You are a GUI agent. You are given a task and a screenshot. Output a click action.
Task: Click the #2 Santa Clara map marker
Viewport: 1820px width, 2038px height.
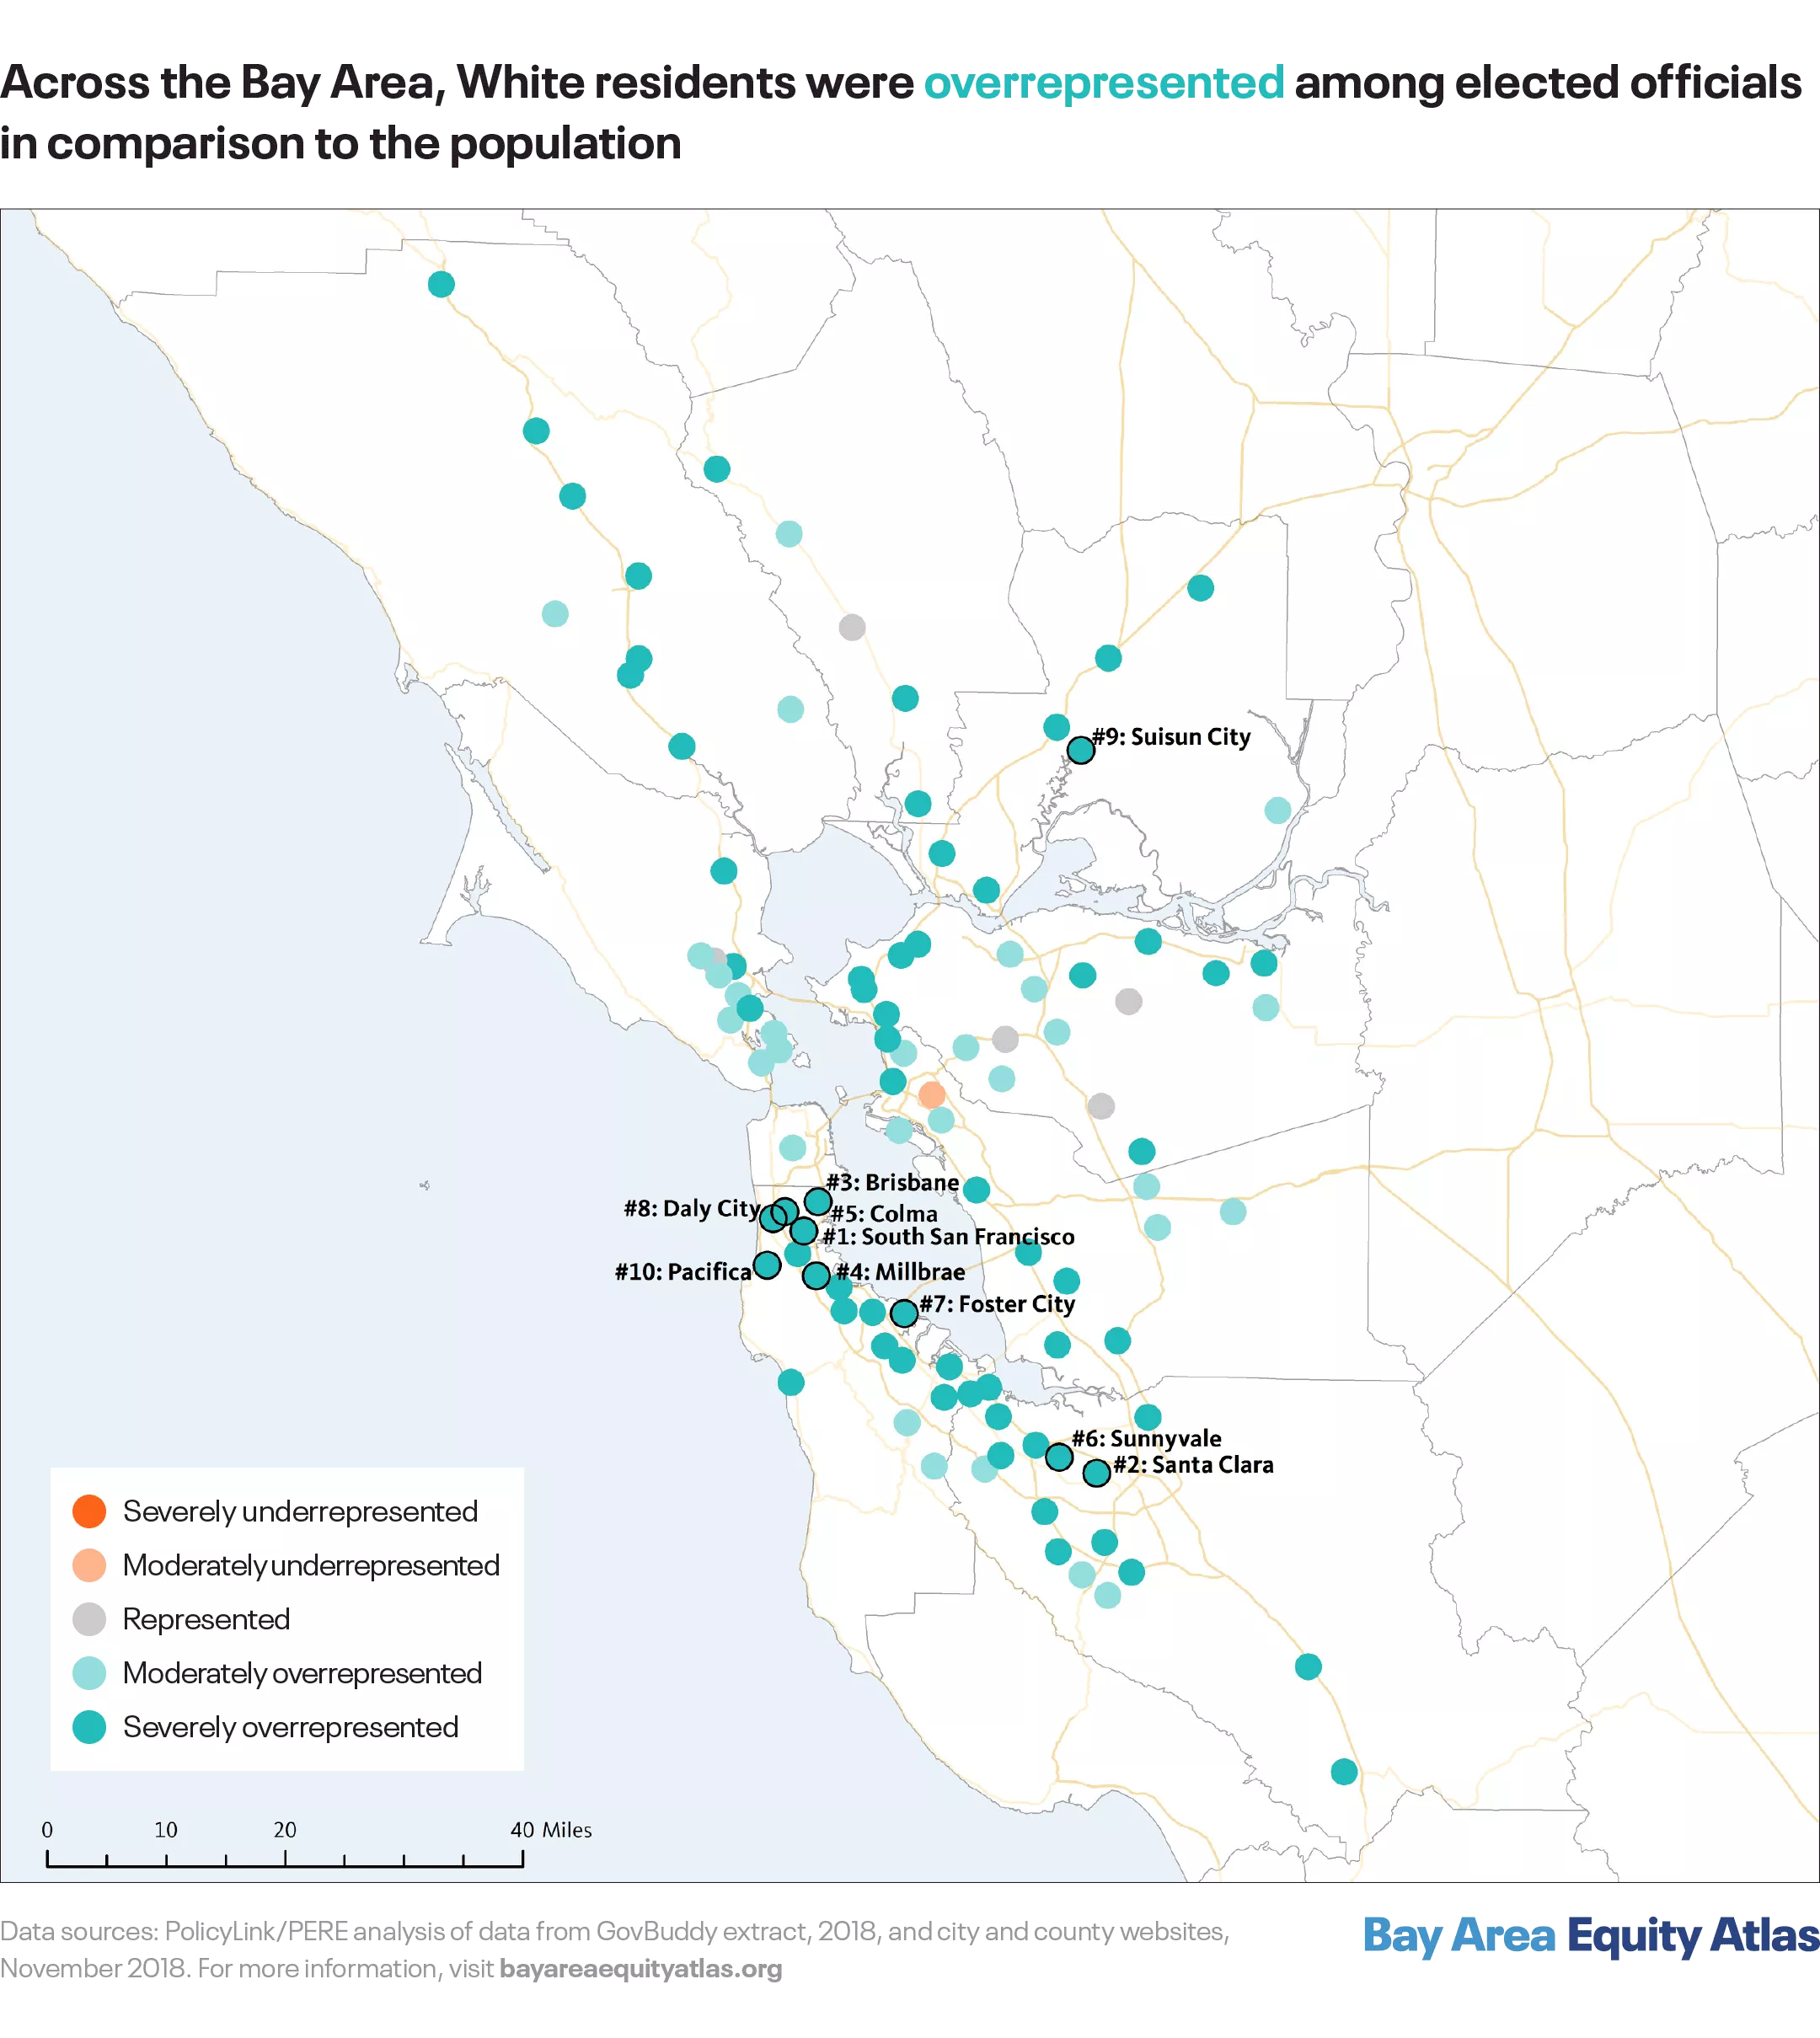(1097, 1473)
